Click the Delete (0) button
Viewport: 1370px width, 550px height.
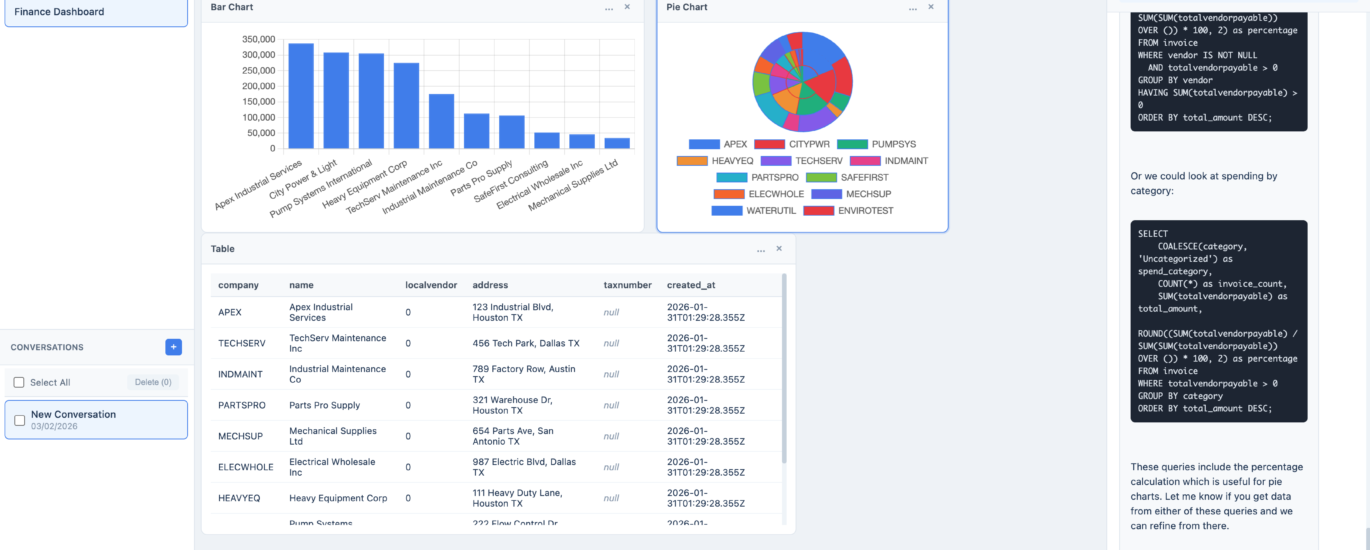[153, 382]
